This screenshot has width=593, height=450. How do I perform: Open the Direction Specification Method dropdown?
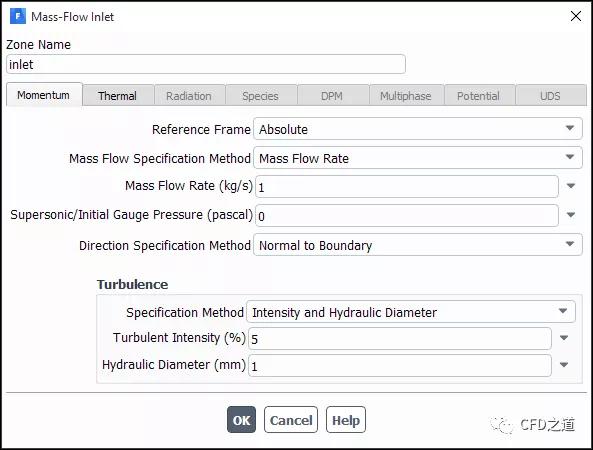point(418,245)
